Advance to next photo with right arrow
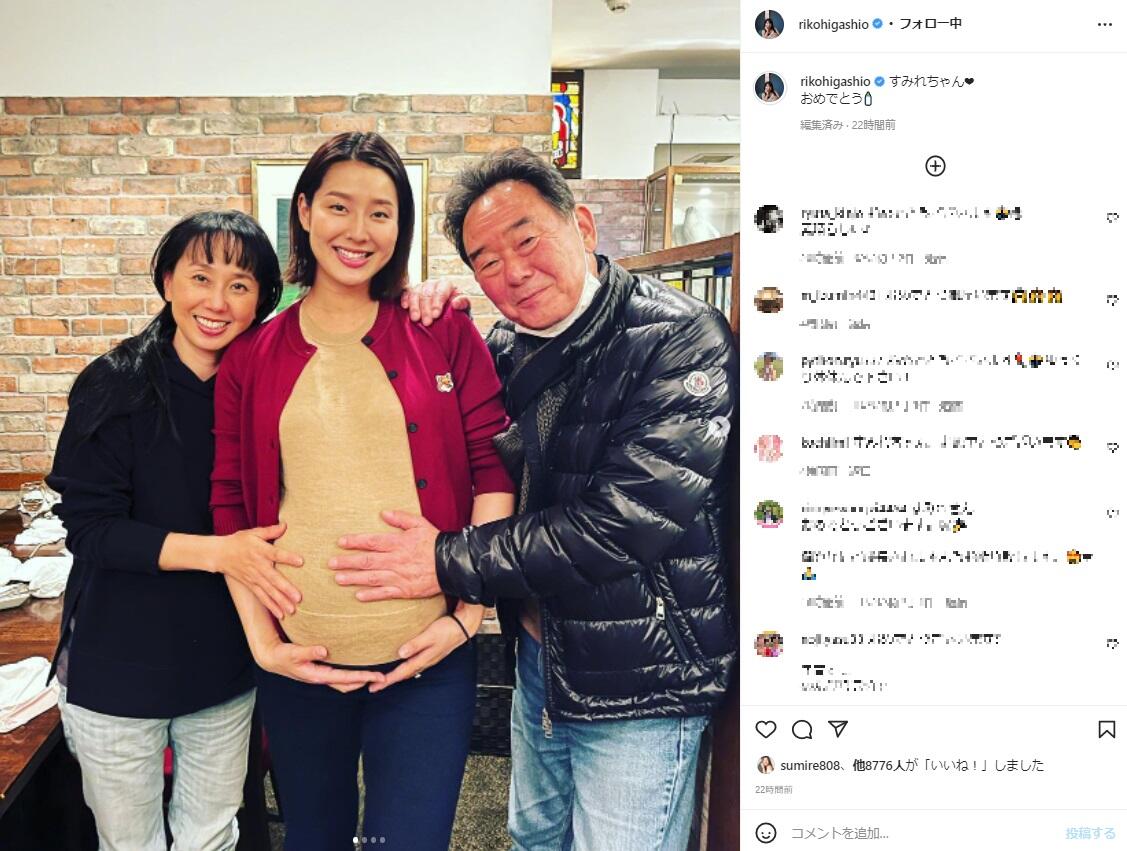1127x851 pixels. (720, 426)
